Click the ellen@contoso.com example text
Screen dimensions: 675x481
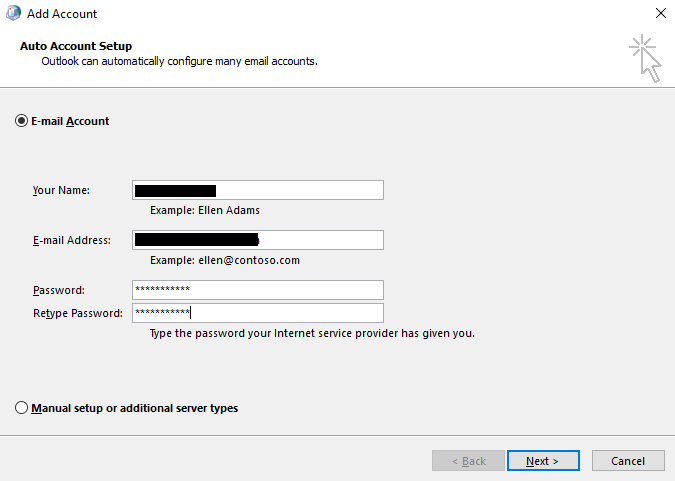[x=224, y=260]
